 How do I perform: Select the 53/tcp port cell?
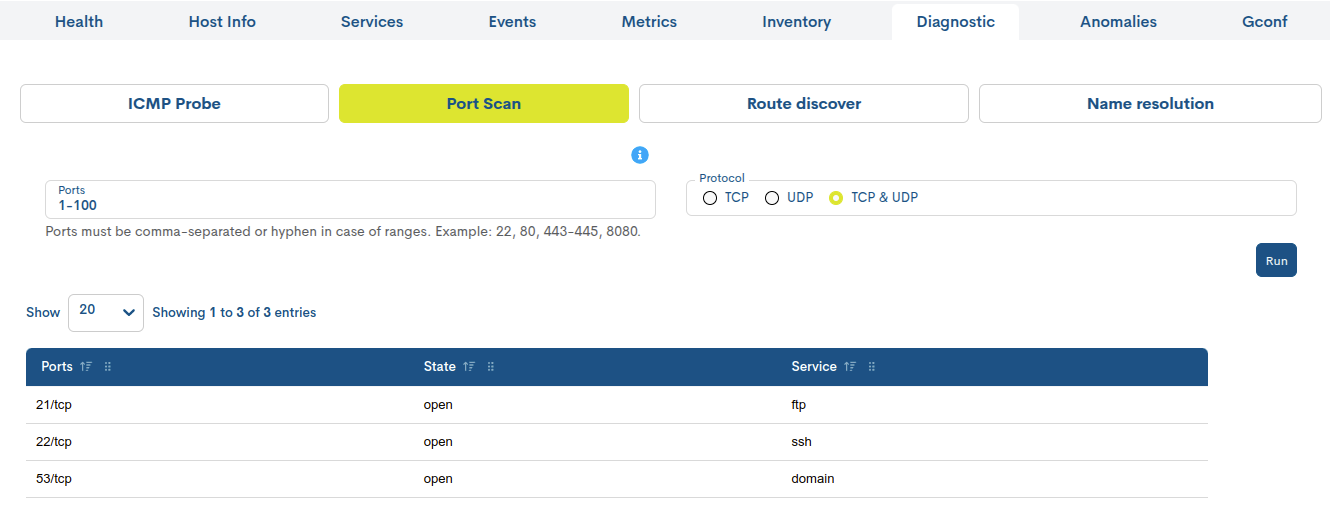click(54, 479)
